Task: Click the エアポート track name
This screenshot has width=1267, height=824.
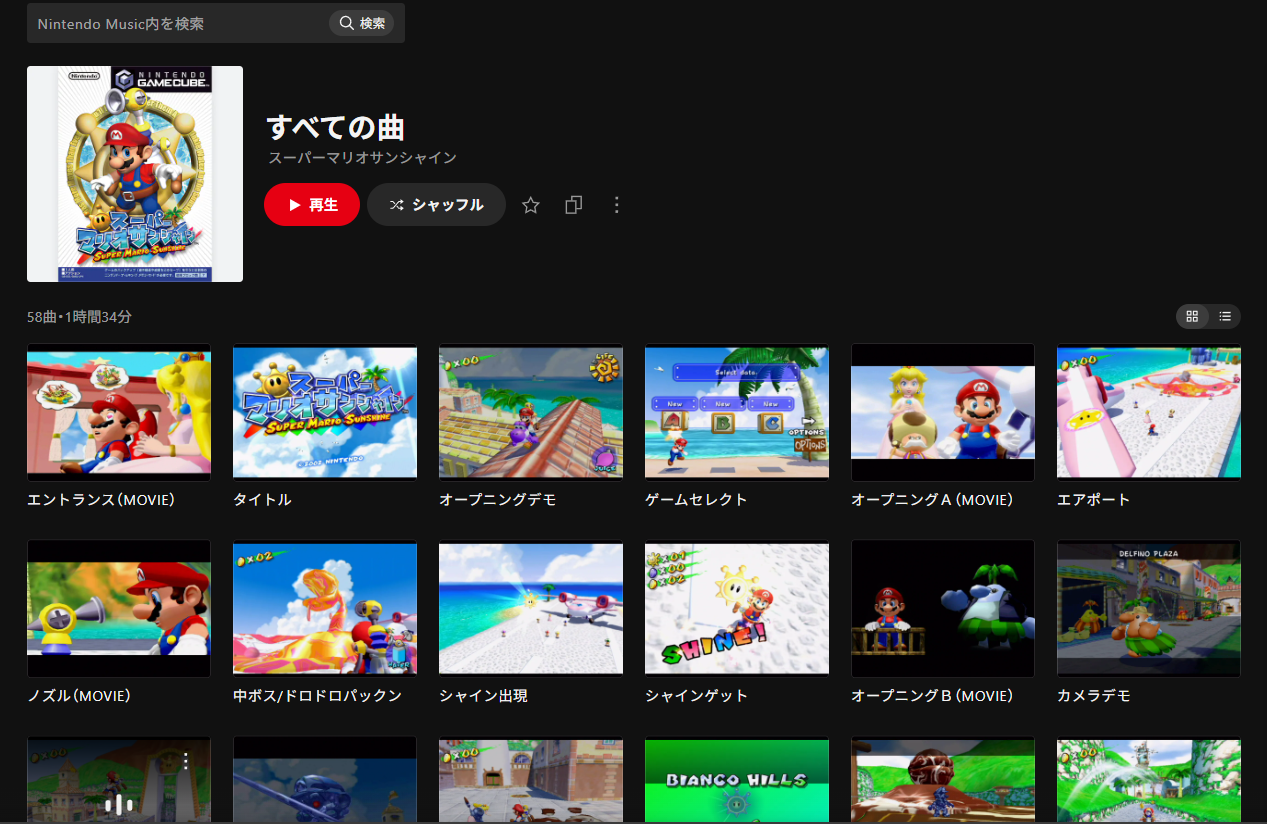Action: click(x=1094, y=499)
